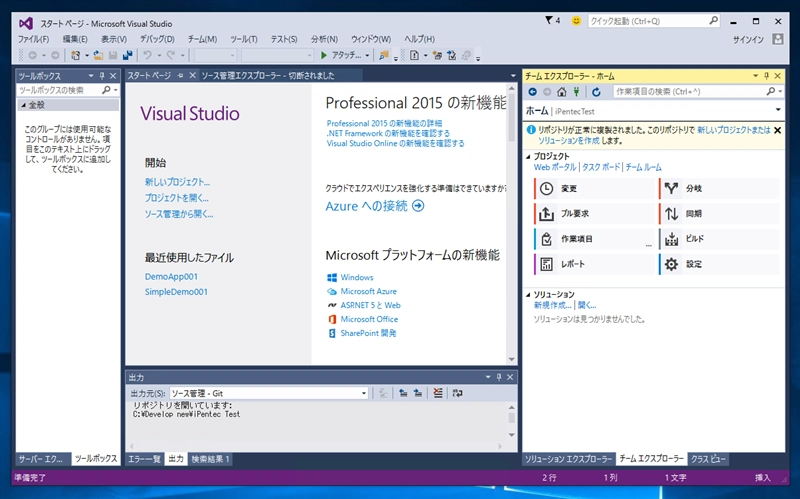This screenshot has height=499, width=800.
Task: Click Team Explorer refresh icon
Action: [x=596, y=92]
